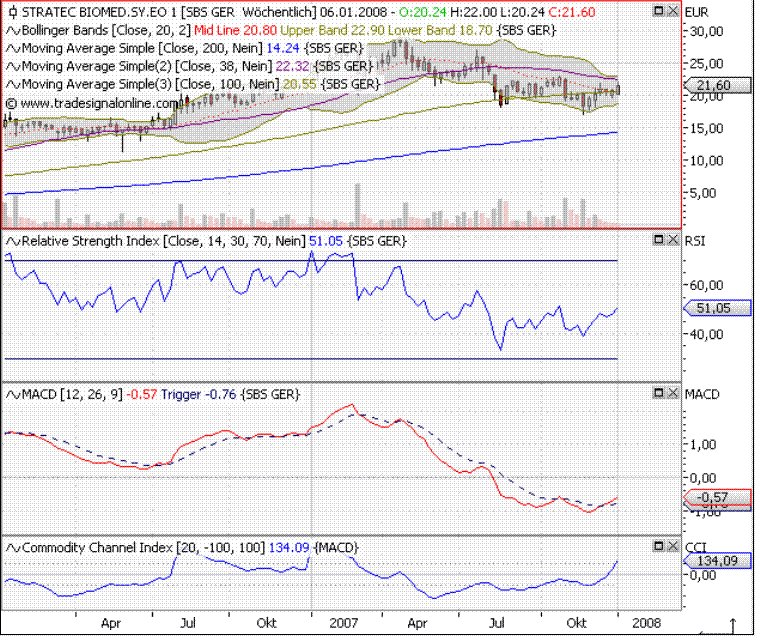Image resolution: width=758 pixels, height=636 pixels.
Task: Click the high value H:22.00
Action: pos(473,12)
